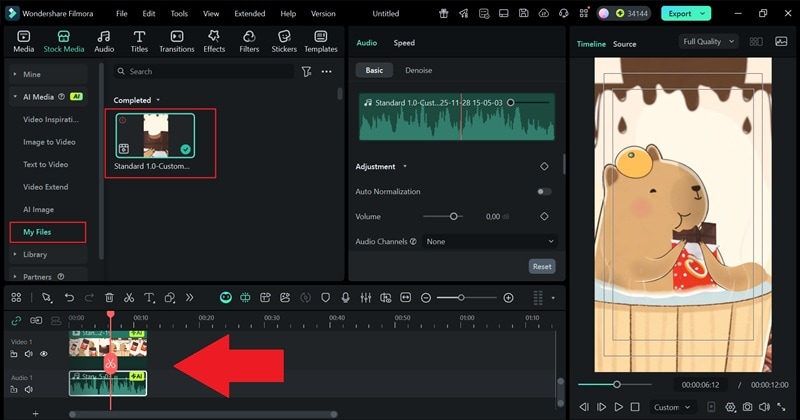
Task: Open the Audio library tab
Action: [x=104, y=41]
